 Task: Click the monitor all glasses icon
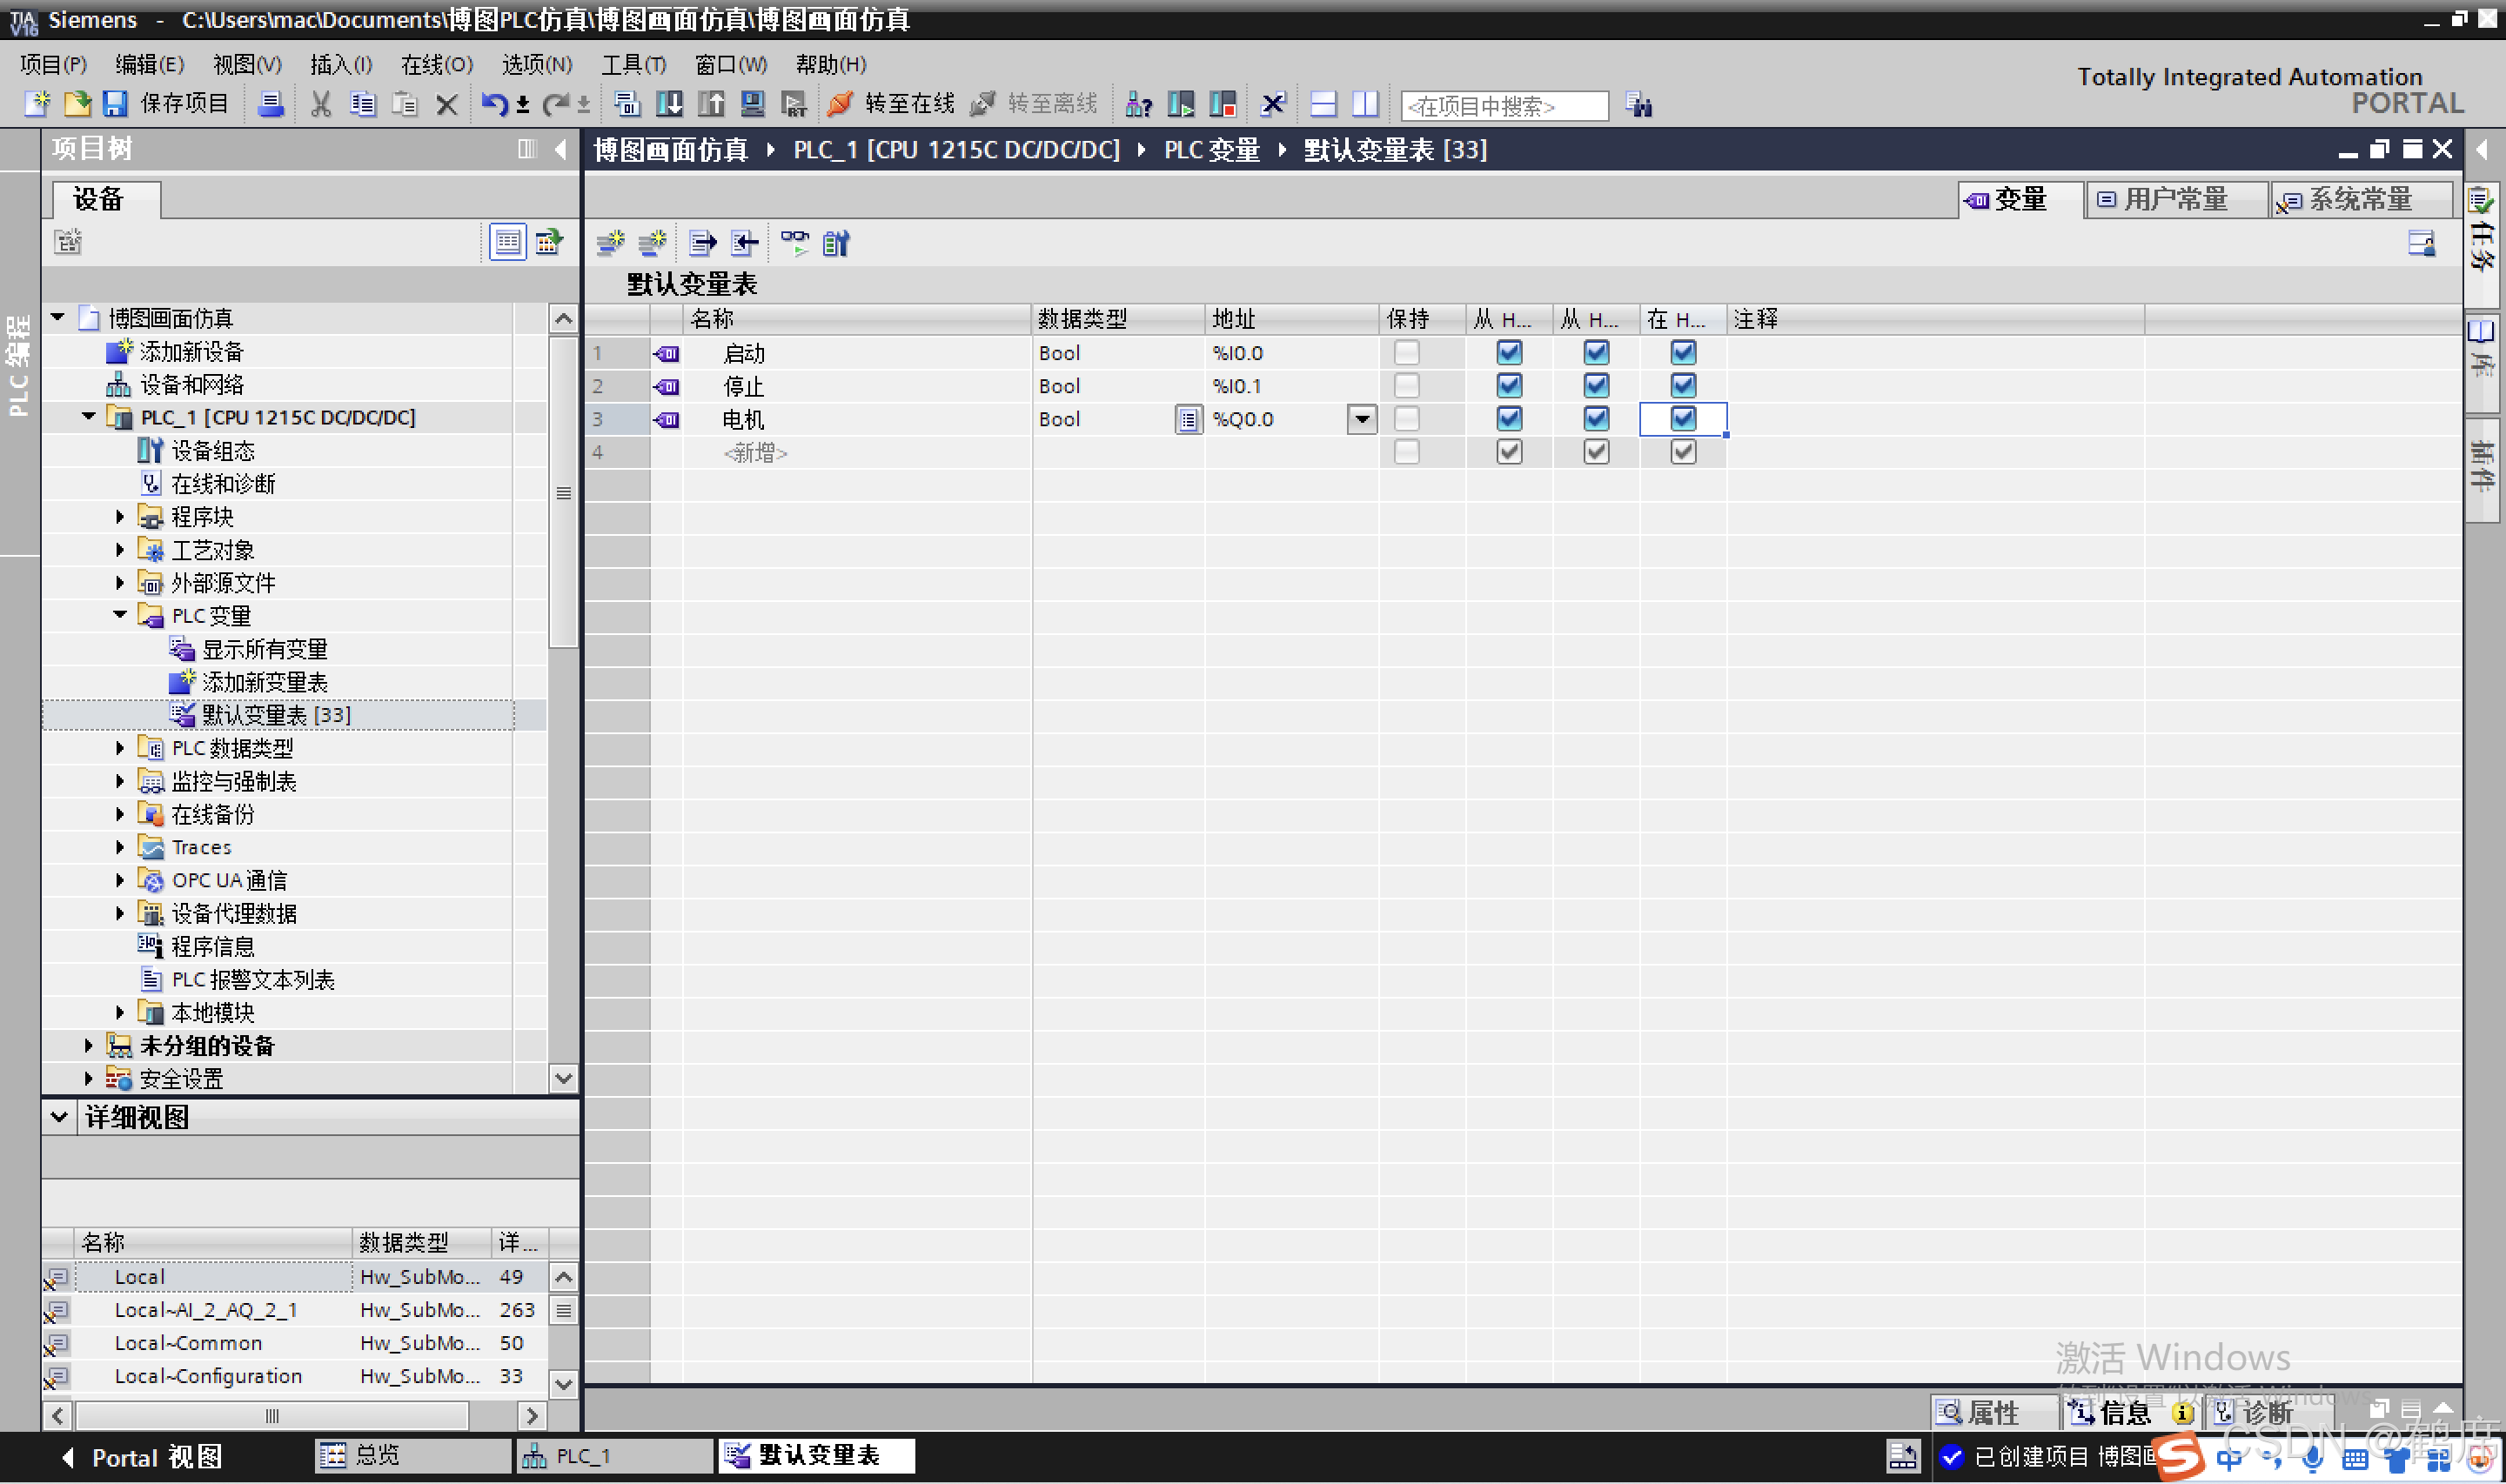[795, 243]
